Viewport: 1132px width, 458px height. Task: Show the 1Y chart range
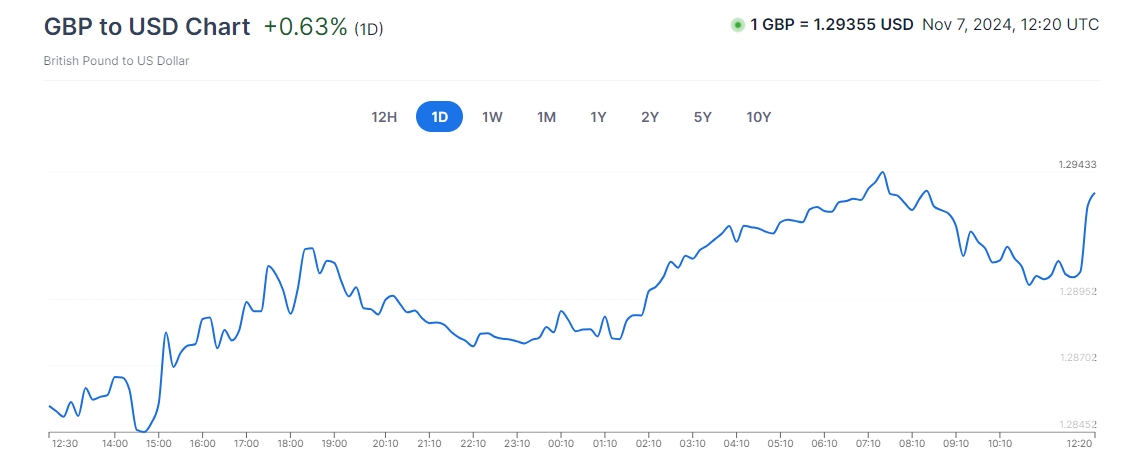pyautogui.click(x=598, y=117)
